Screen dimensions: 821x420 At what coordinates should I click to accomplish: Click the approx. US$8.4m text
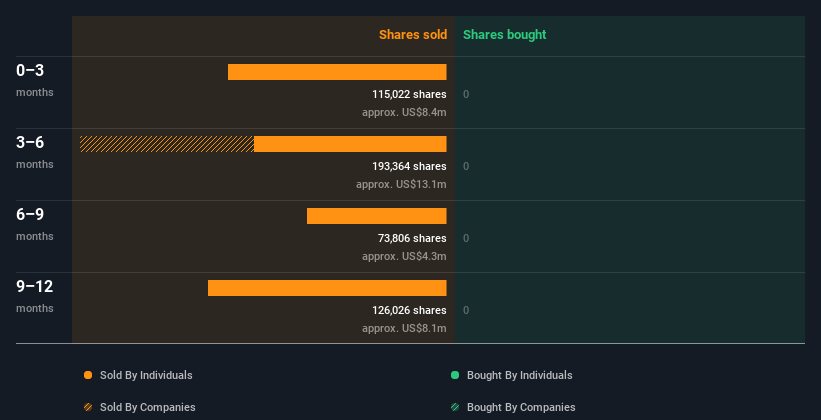(404, 112)
